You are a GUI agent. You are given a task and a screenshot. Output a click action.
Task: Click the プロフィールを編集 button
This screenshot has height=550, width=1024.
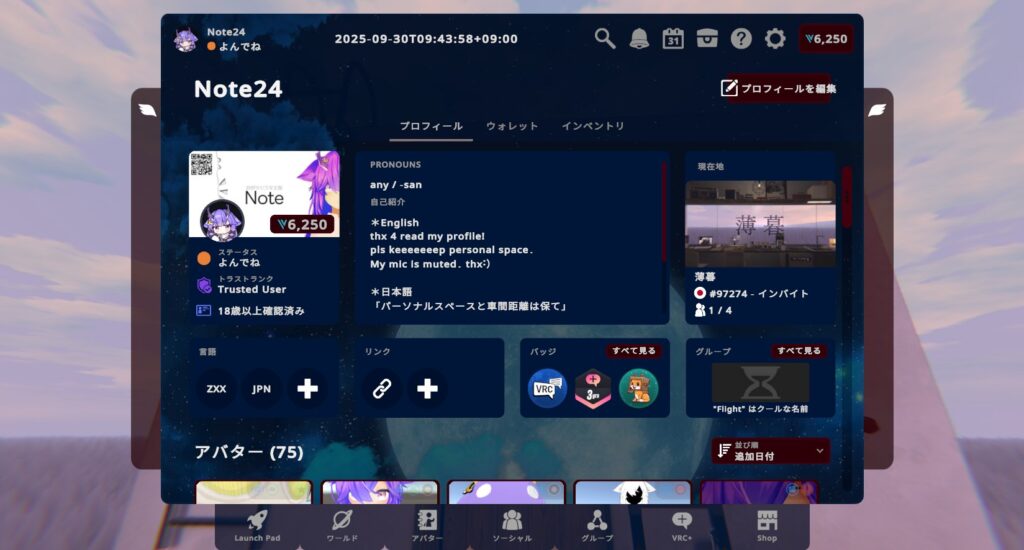[x=779, y=88]
